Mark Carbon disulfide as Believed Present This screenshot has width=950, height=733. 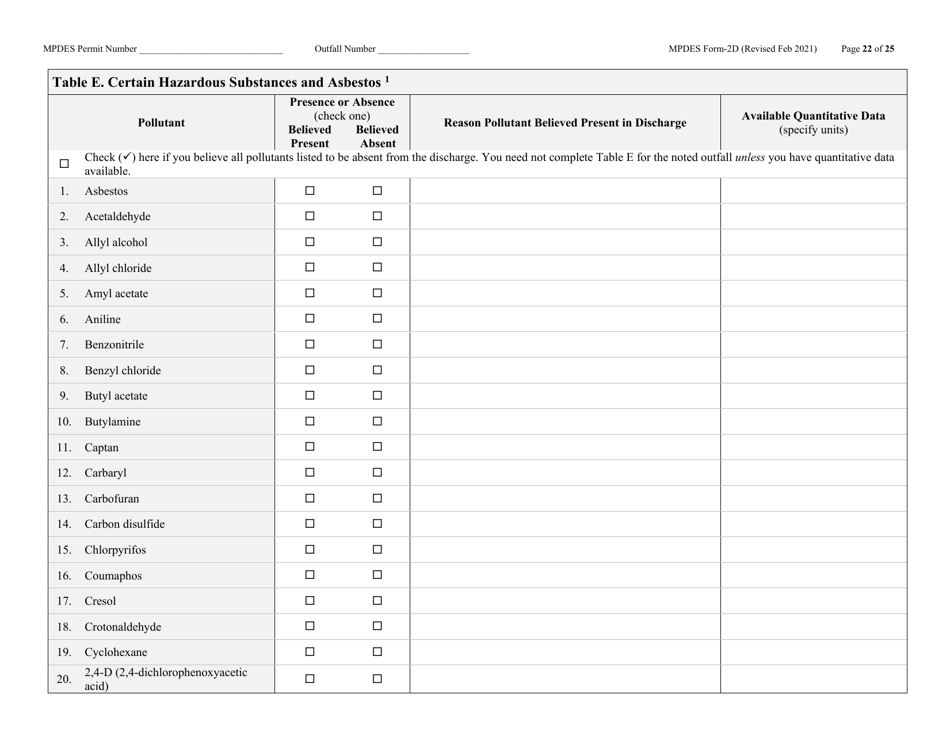(x=309, y=523)
